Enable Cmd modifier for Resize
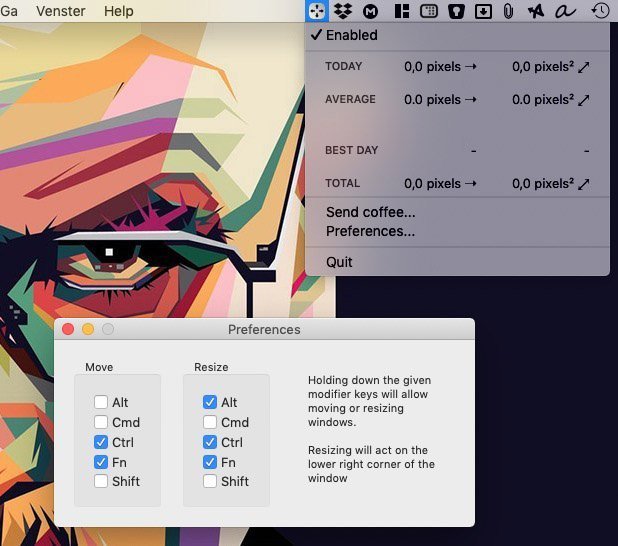Viewport: 618px width, 546px height. (x=210, y=422)
